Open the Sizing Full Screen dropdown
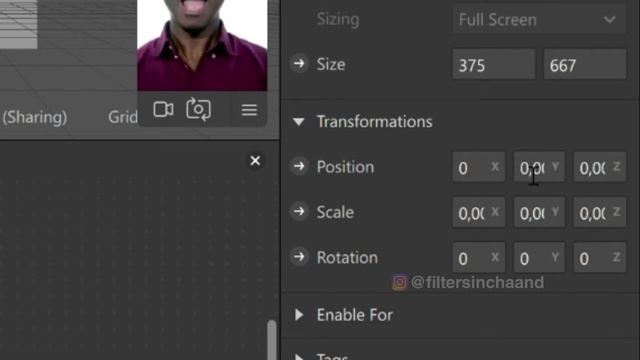Screen dimensions: 640x360 coord(539,19)
